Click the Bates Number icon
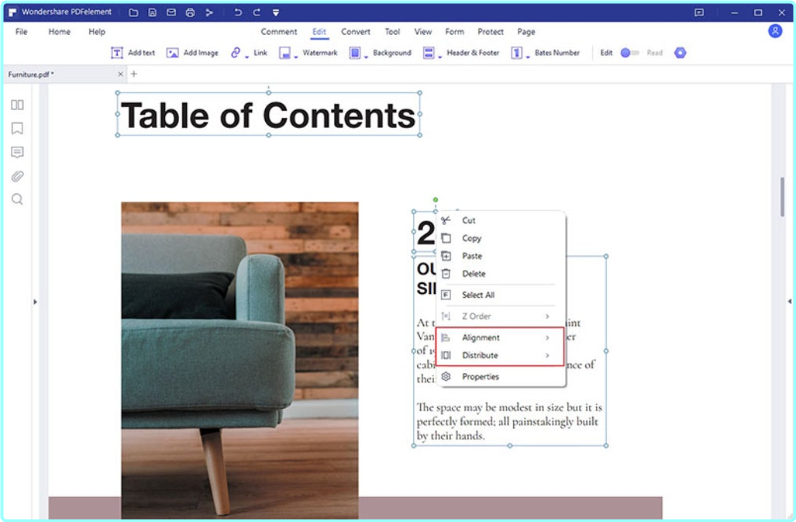Image resolution: width=796 pixels, height=522 pixels. point(517,53)
